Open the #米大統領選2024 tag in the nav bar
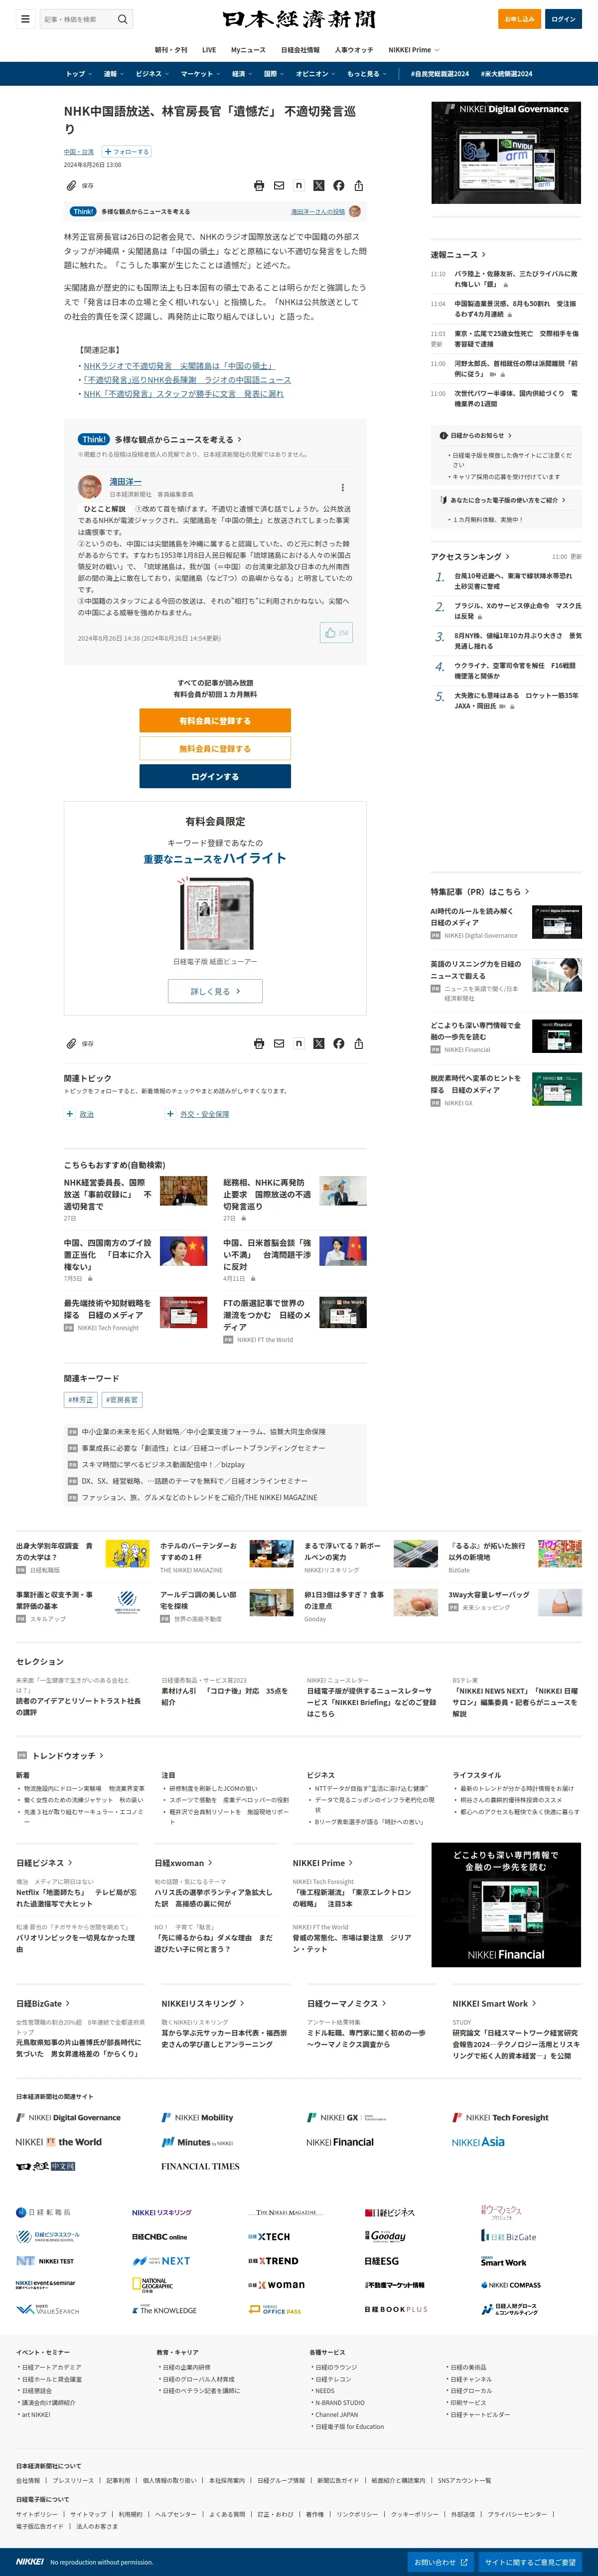This screenshot has height=2576, width=598. point(506,74)
